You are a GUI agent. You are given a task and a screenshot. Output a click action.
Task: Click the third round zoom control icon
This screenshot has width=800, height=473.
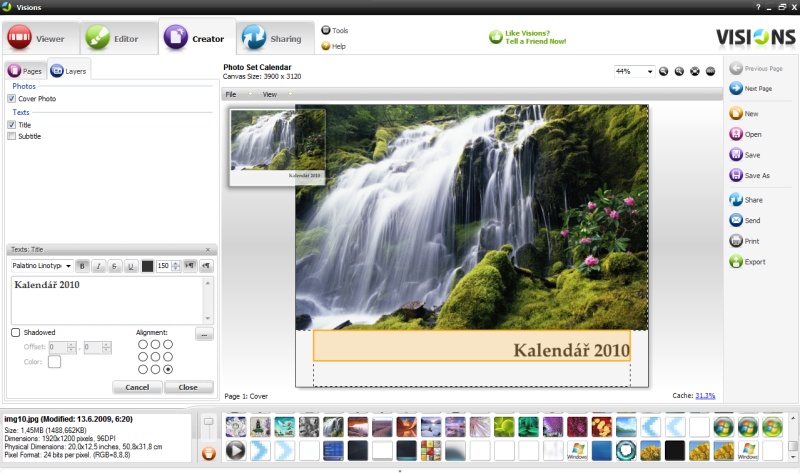click(x=695, y=71)
